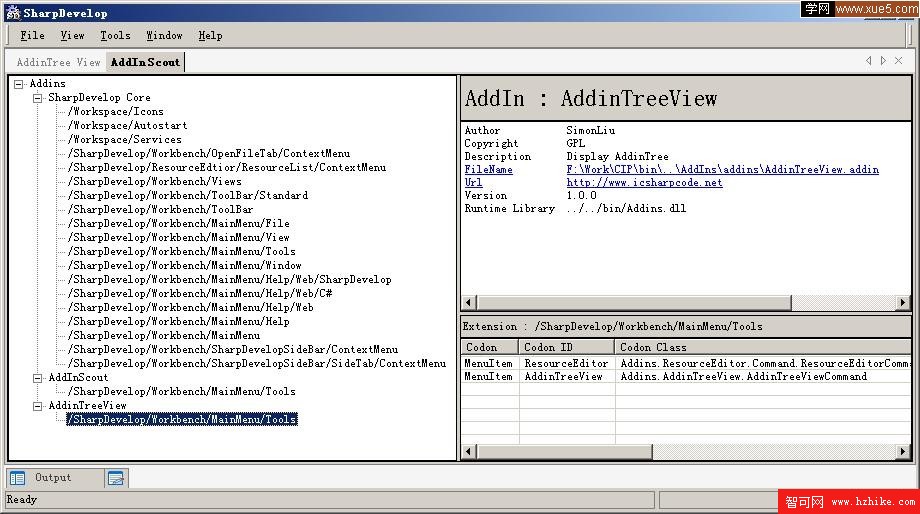Open the Url link label

[473, 182]
